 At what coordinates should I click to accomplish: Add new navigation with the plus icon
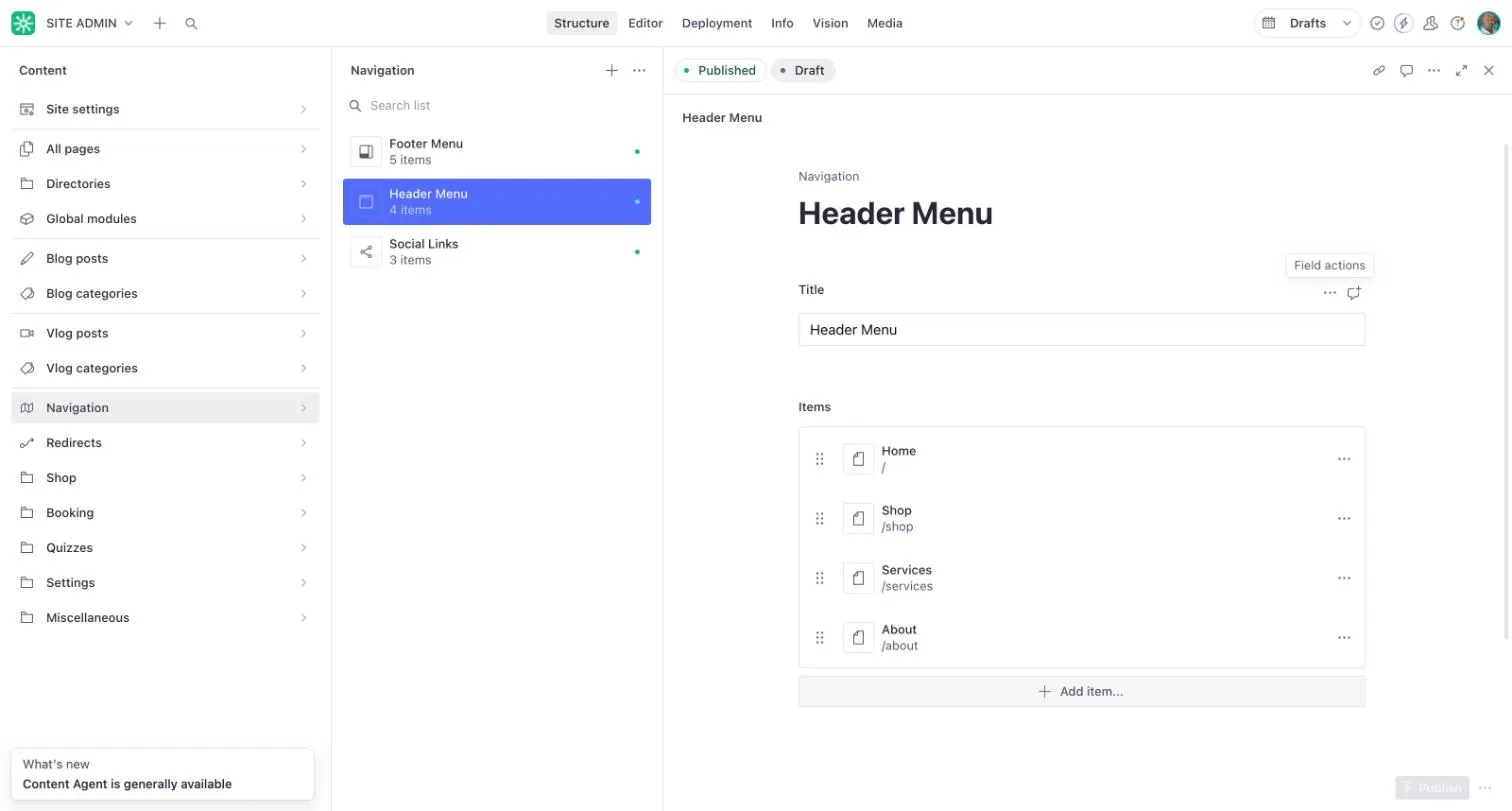[x=612, y=70]
